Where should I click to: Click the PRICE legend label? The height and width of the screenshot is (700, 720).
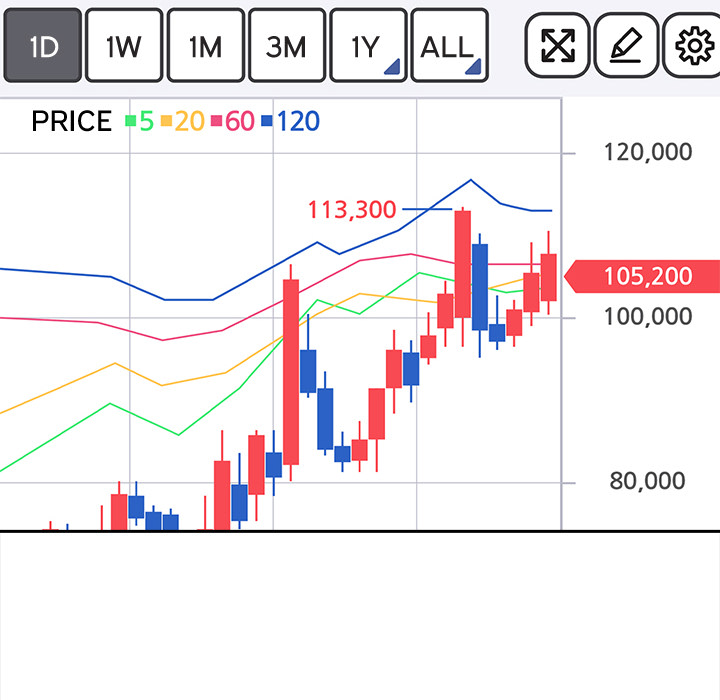[x=71, y=122]
